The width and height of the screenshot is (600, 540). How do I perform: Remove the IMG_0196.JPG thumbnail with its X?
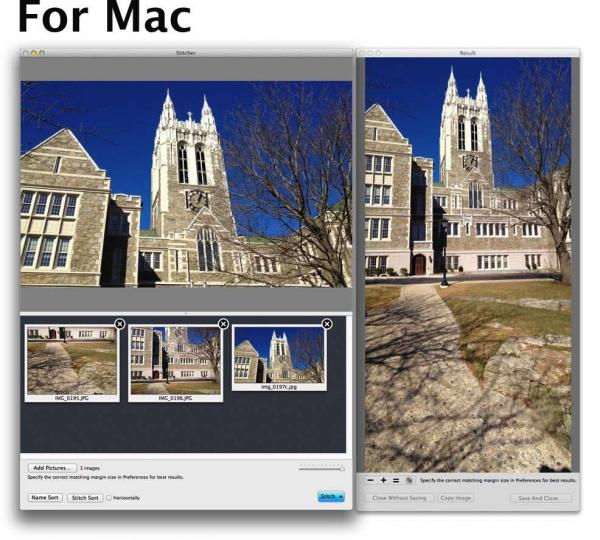pos(223,324)
